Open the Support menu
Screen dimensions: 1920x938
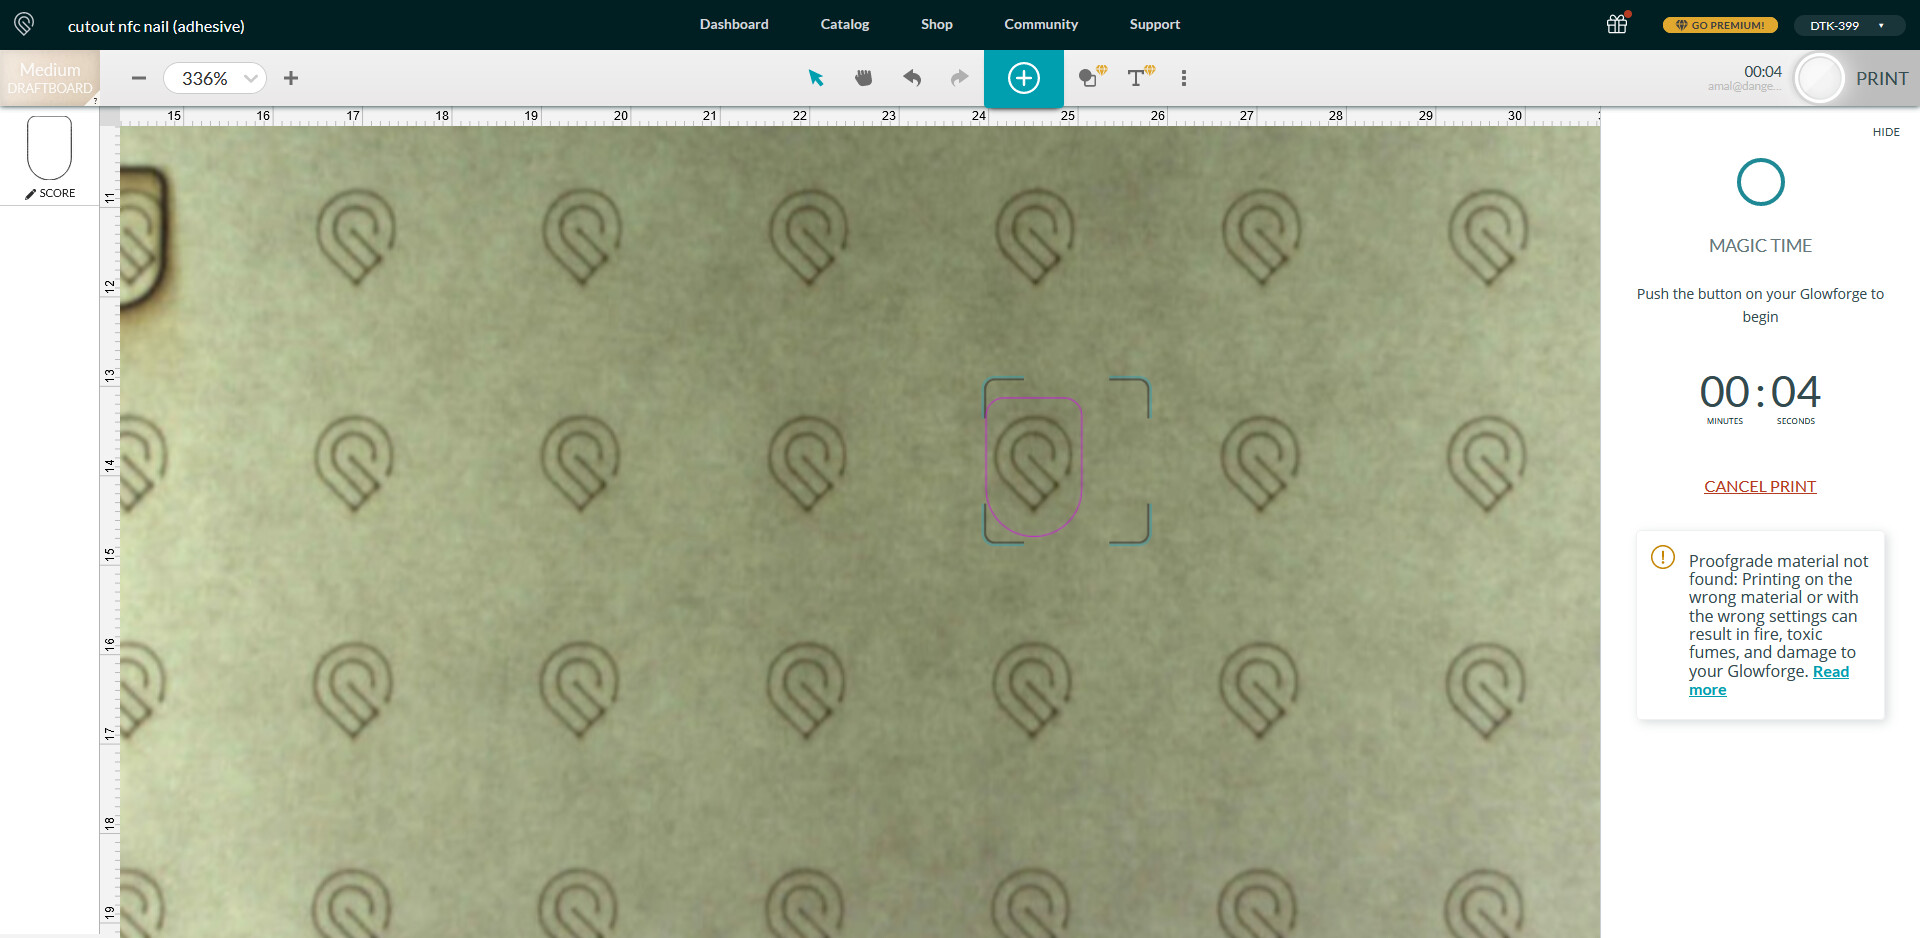click(x=1155, y=24)
